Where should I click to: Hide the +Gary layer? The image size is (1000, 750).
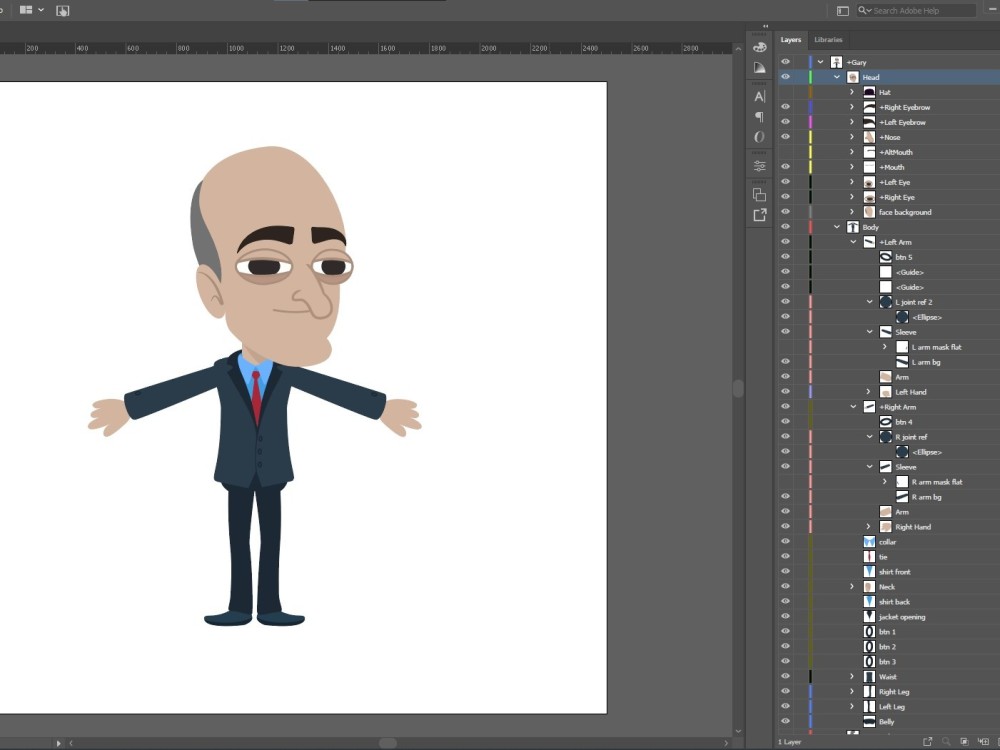786,62
